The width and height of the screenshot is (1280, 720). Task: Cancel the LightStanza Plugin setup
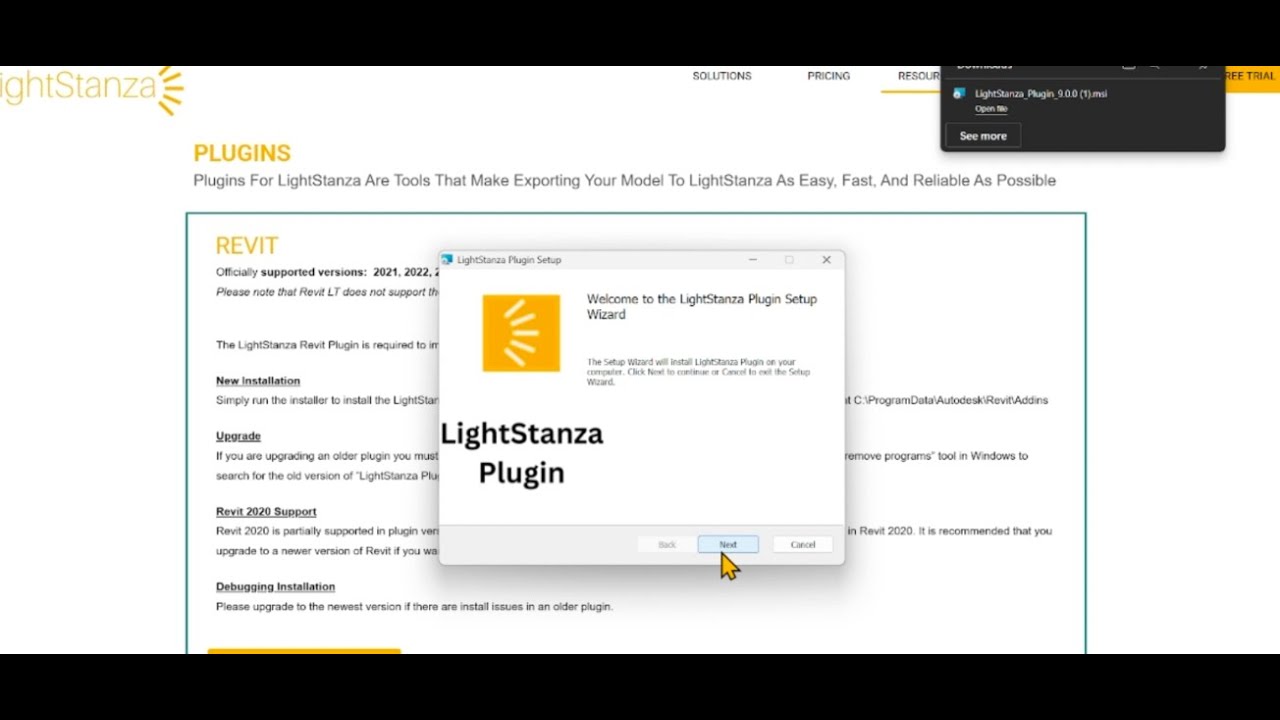click(x=802, y=544)
